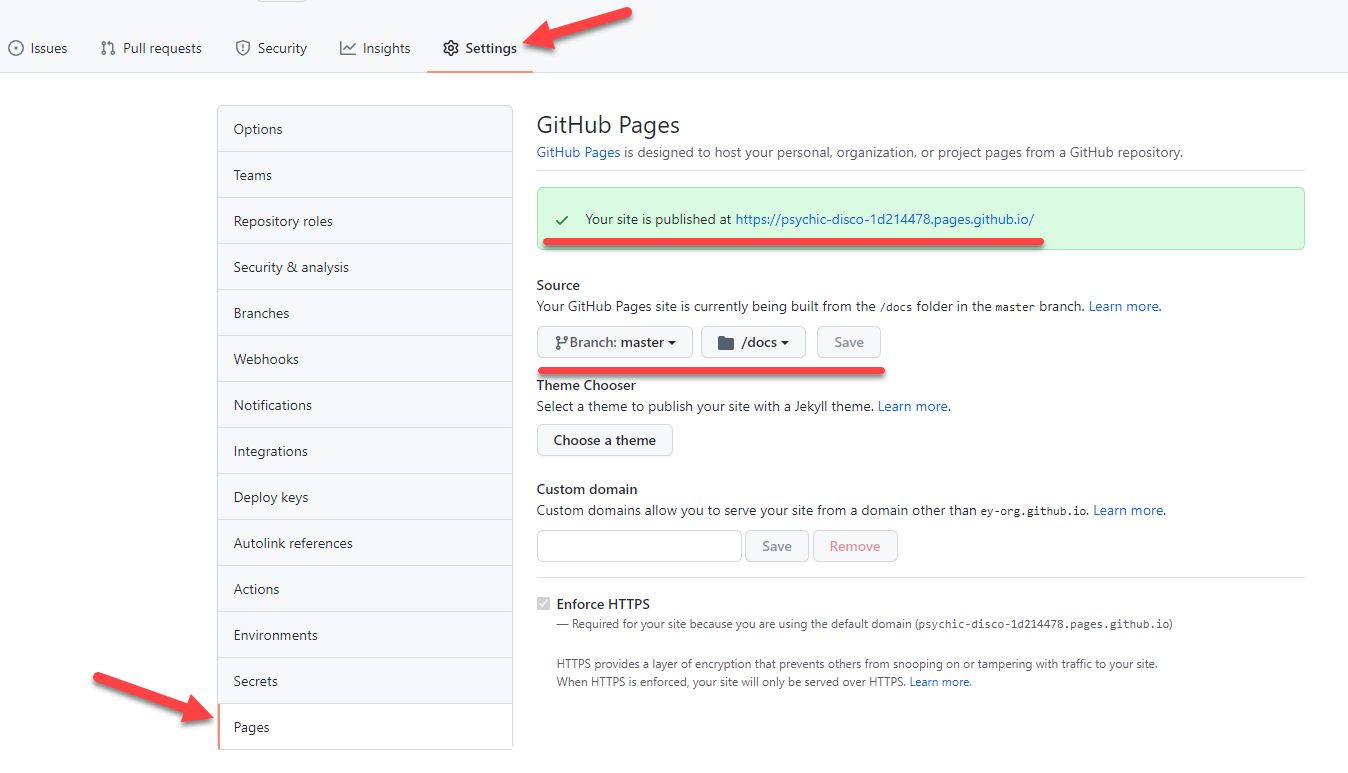Open the Branch: master dropdown
Viewport: 1348px width, 773px height.
pyautogui.click(x=614, y=342)
